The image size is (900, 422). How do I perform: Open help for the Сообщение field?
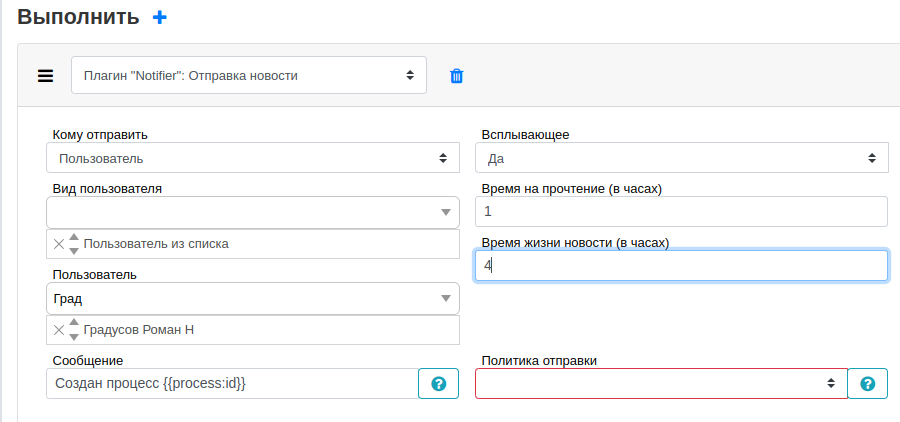pos(439,384)
